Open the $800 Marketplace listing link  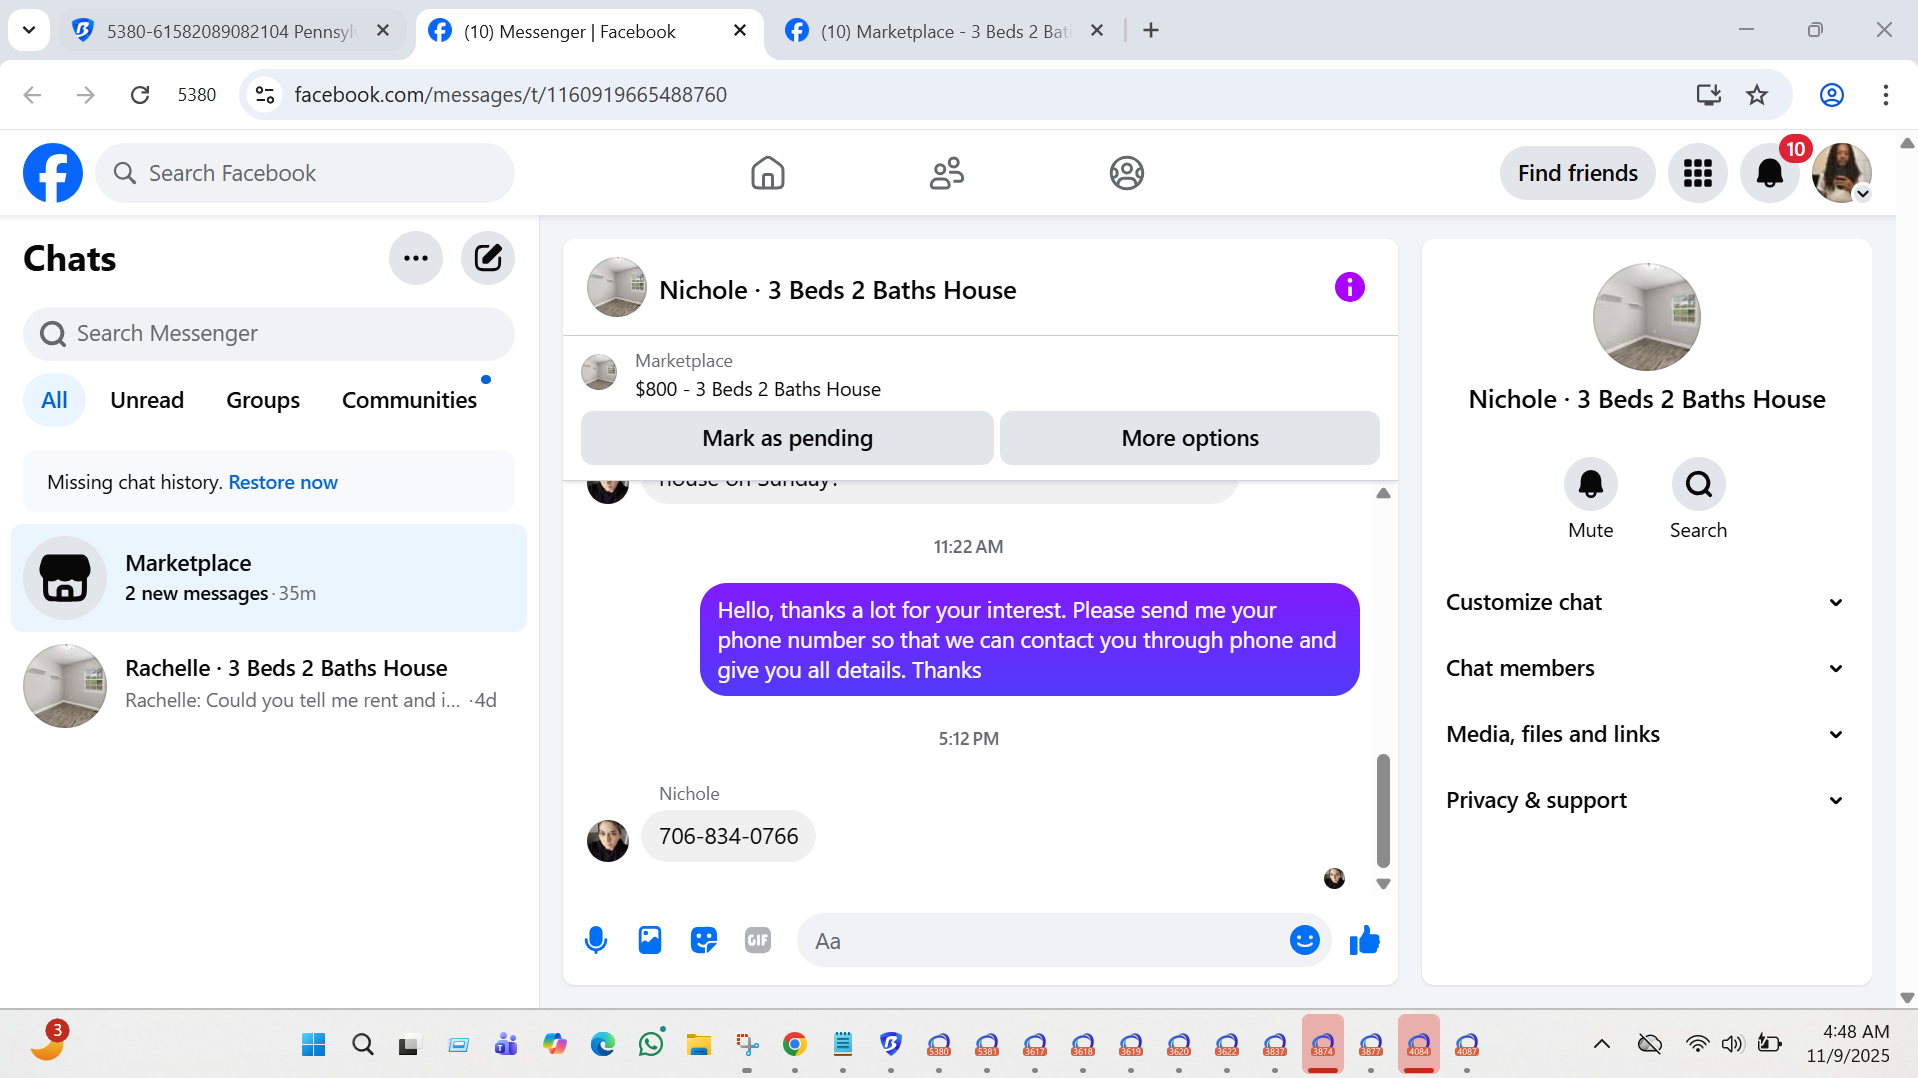(758, 389)
